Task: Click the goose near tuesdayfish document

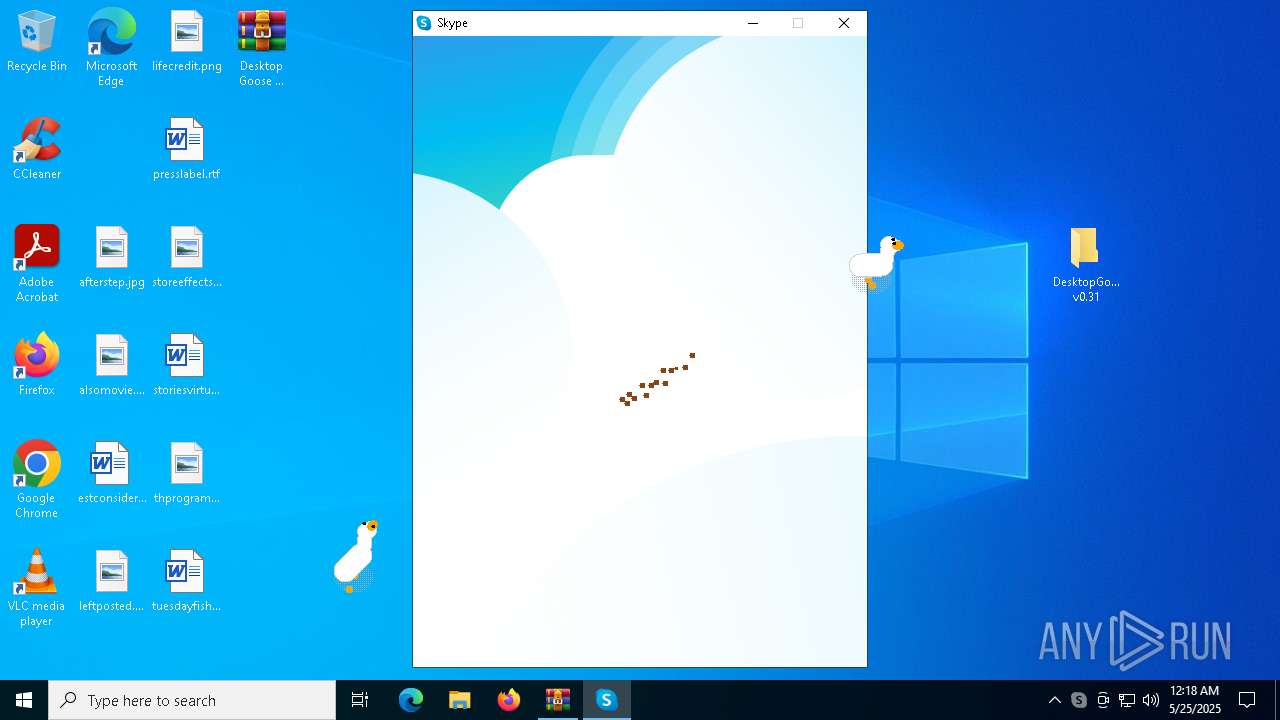Action: (355, 556)
